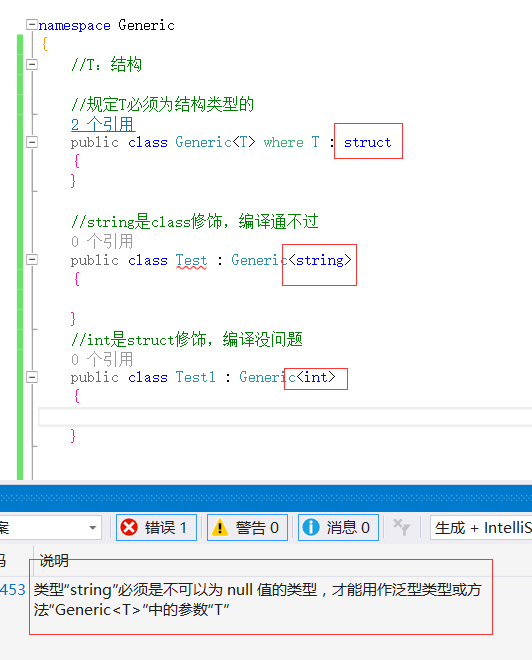Screen dimensions: 532x660
Task: Open 0 个引用 above class Test
Action: [102, 242]
